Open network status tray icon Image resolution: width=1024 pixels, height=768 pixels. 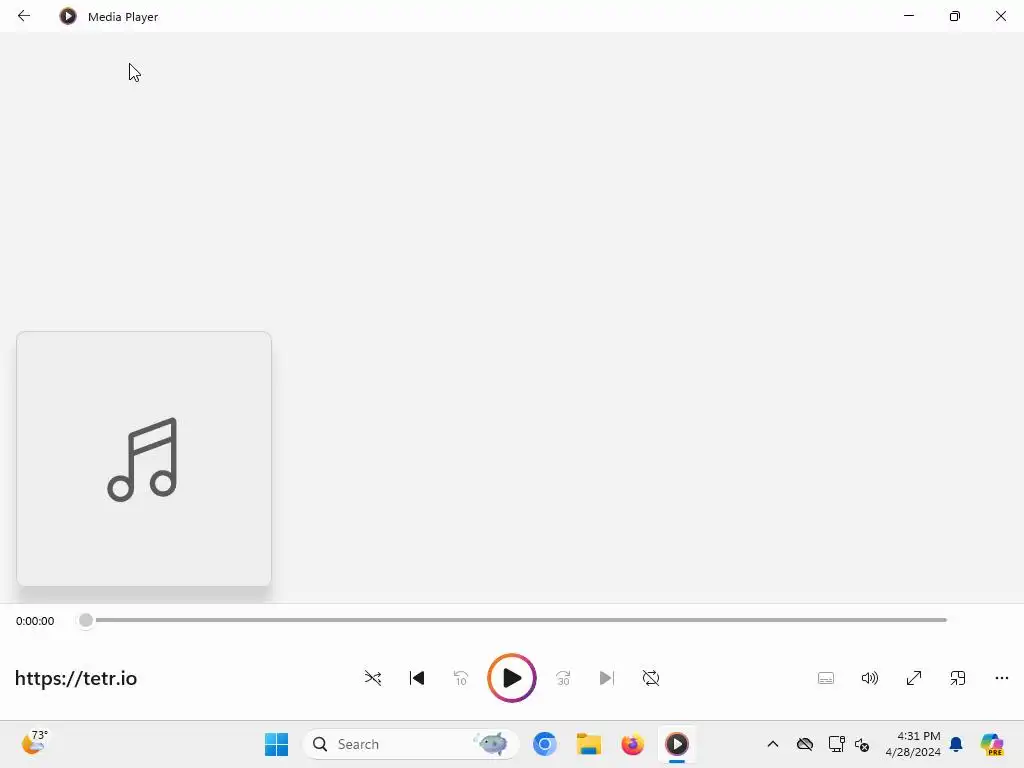point(836,744)
